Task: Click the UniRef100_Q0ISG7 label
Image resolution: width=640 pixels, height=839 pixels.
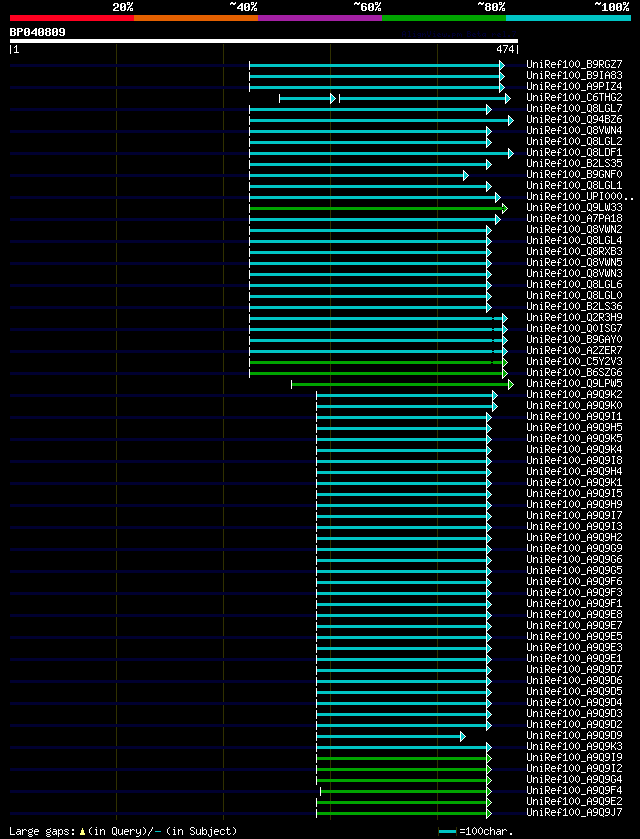Action: pyautogui.click(x=574, y=328)
